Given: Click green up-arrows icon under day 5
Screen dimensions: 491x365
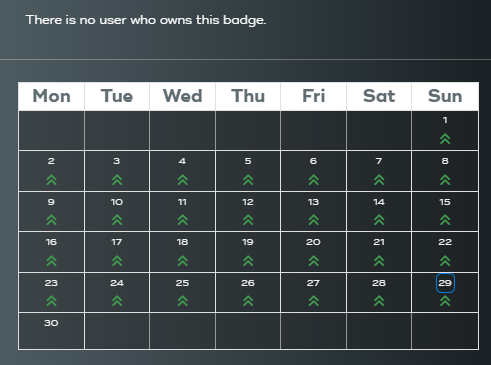Looking at the screenshot, I should pyautogui.click(x=248, y=180).
